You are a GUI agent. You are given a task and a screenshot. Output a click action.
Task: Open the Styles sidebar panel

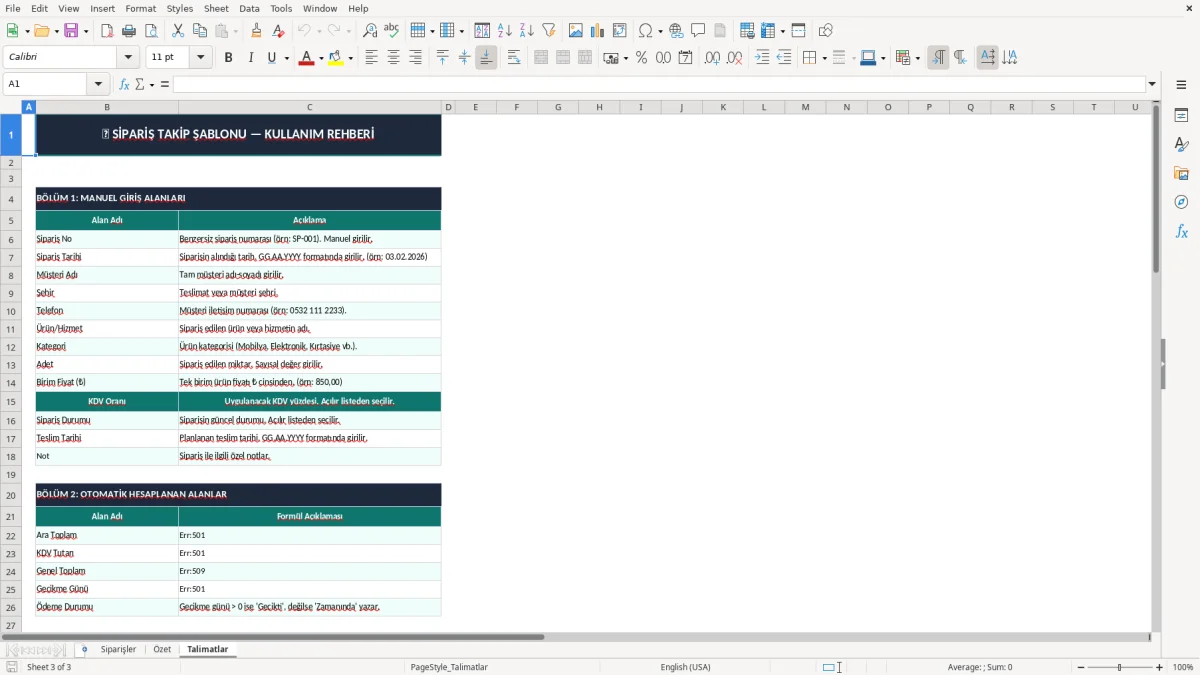(1181, 144)
